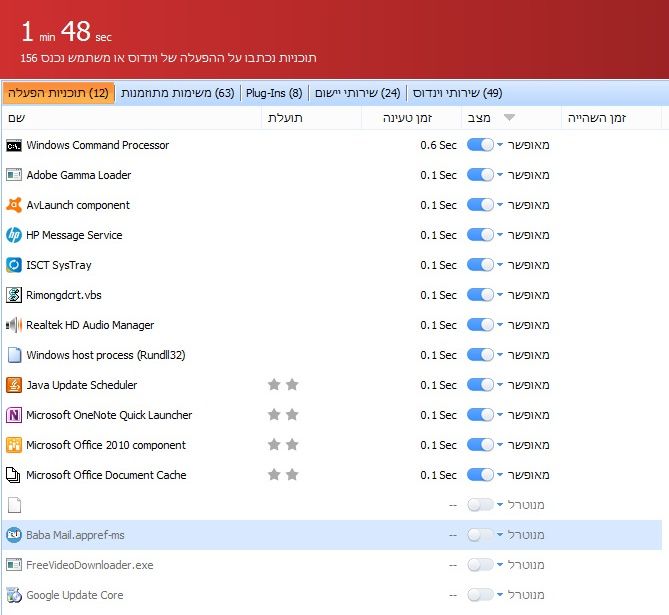Open status dropdown for Office Document Cache
Viewport: 669px width, 615px height.
coord(500,475)
